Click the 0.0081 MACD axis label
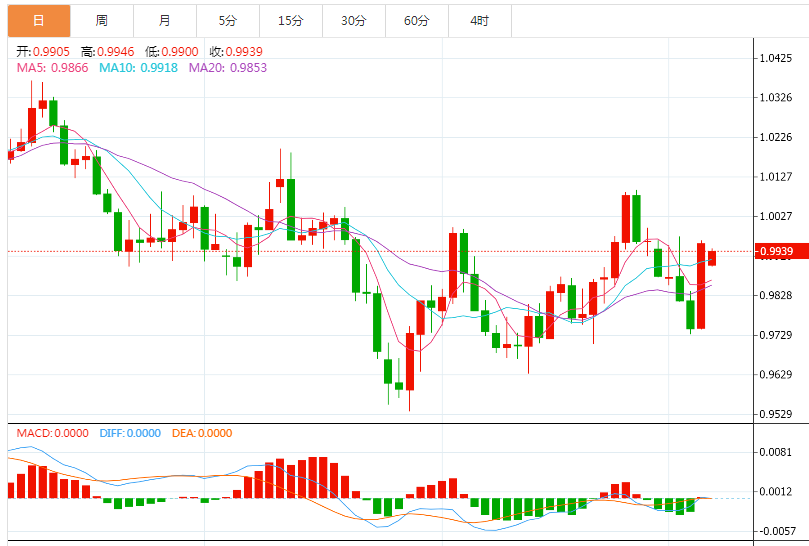The image size is (809, 546). coord(775,452)
